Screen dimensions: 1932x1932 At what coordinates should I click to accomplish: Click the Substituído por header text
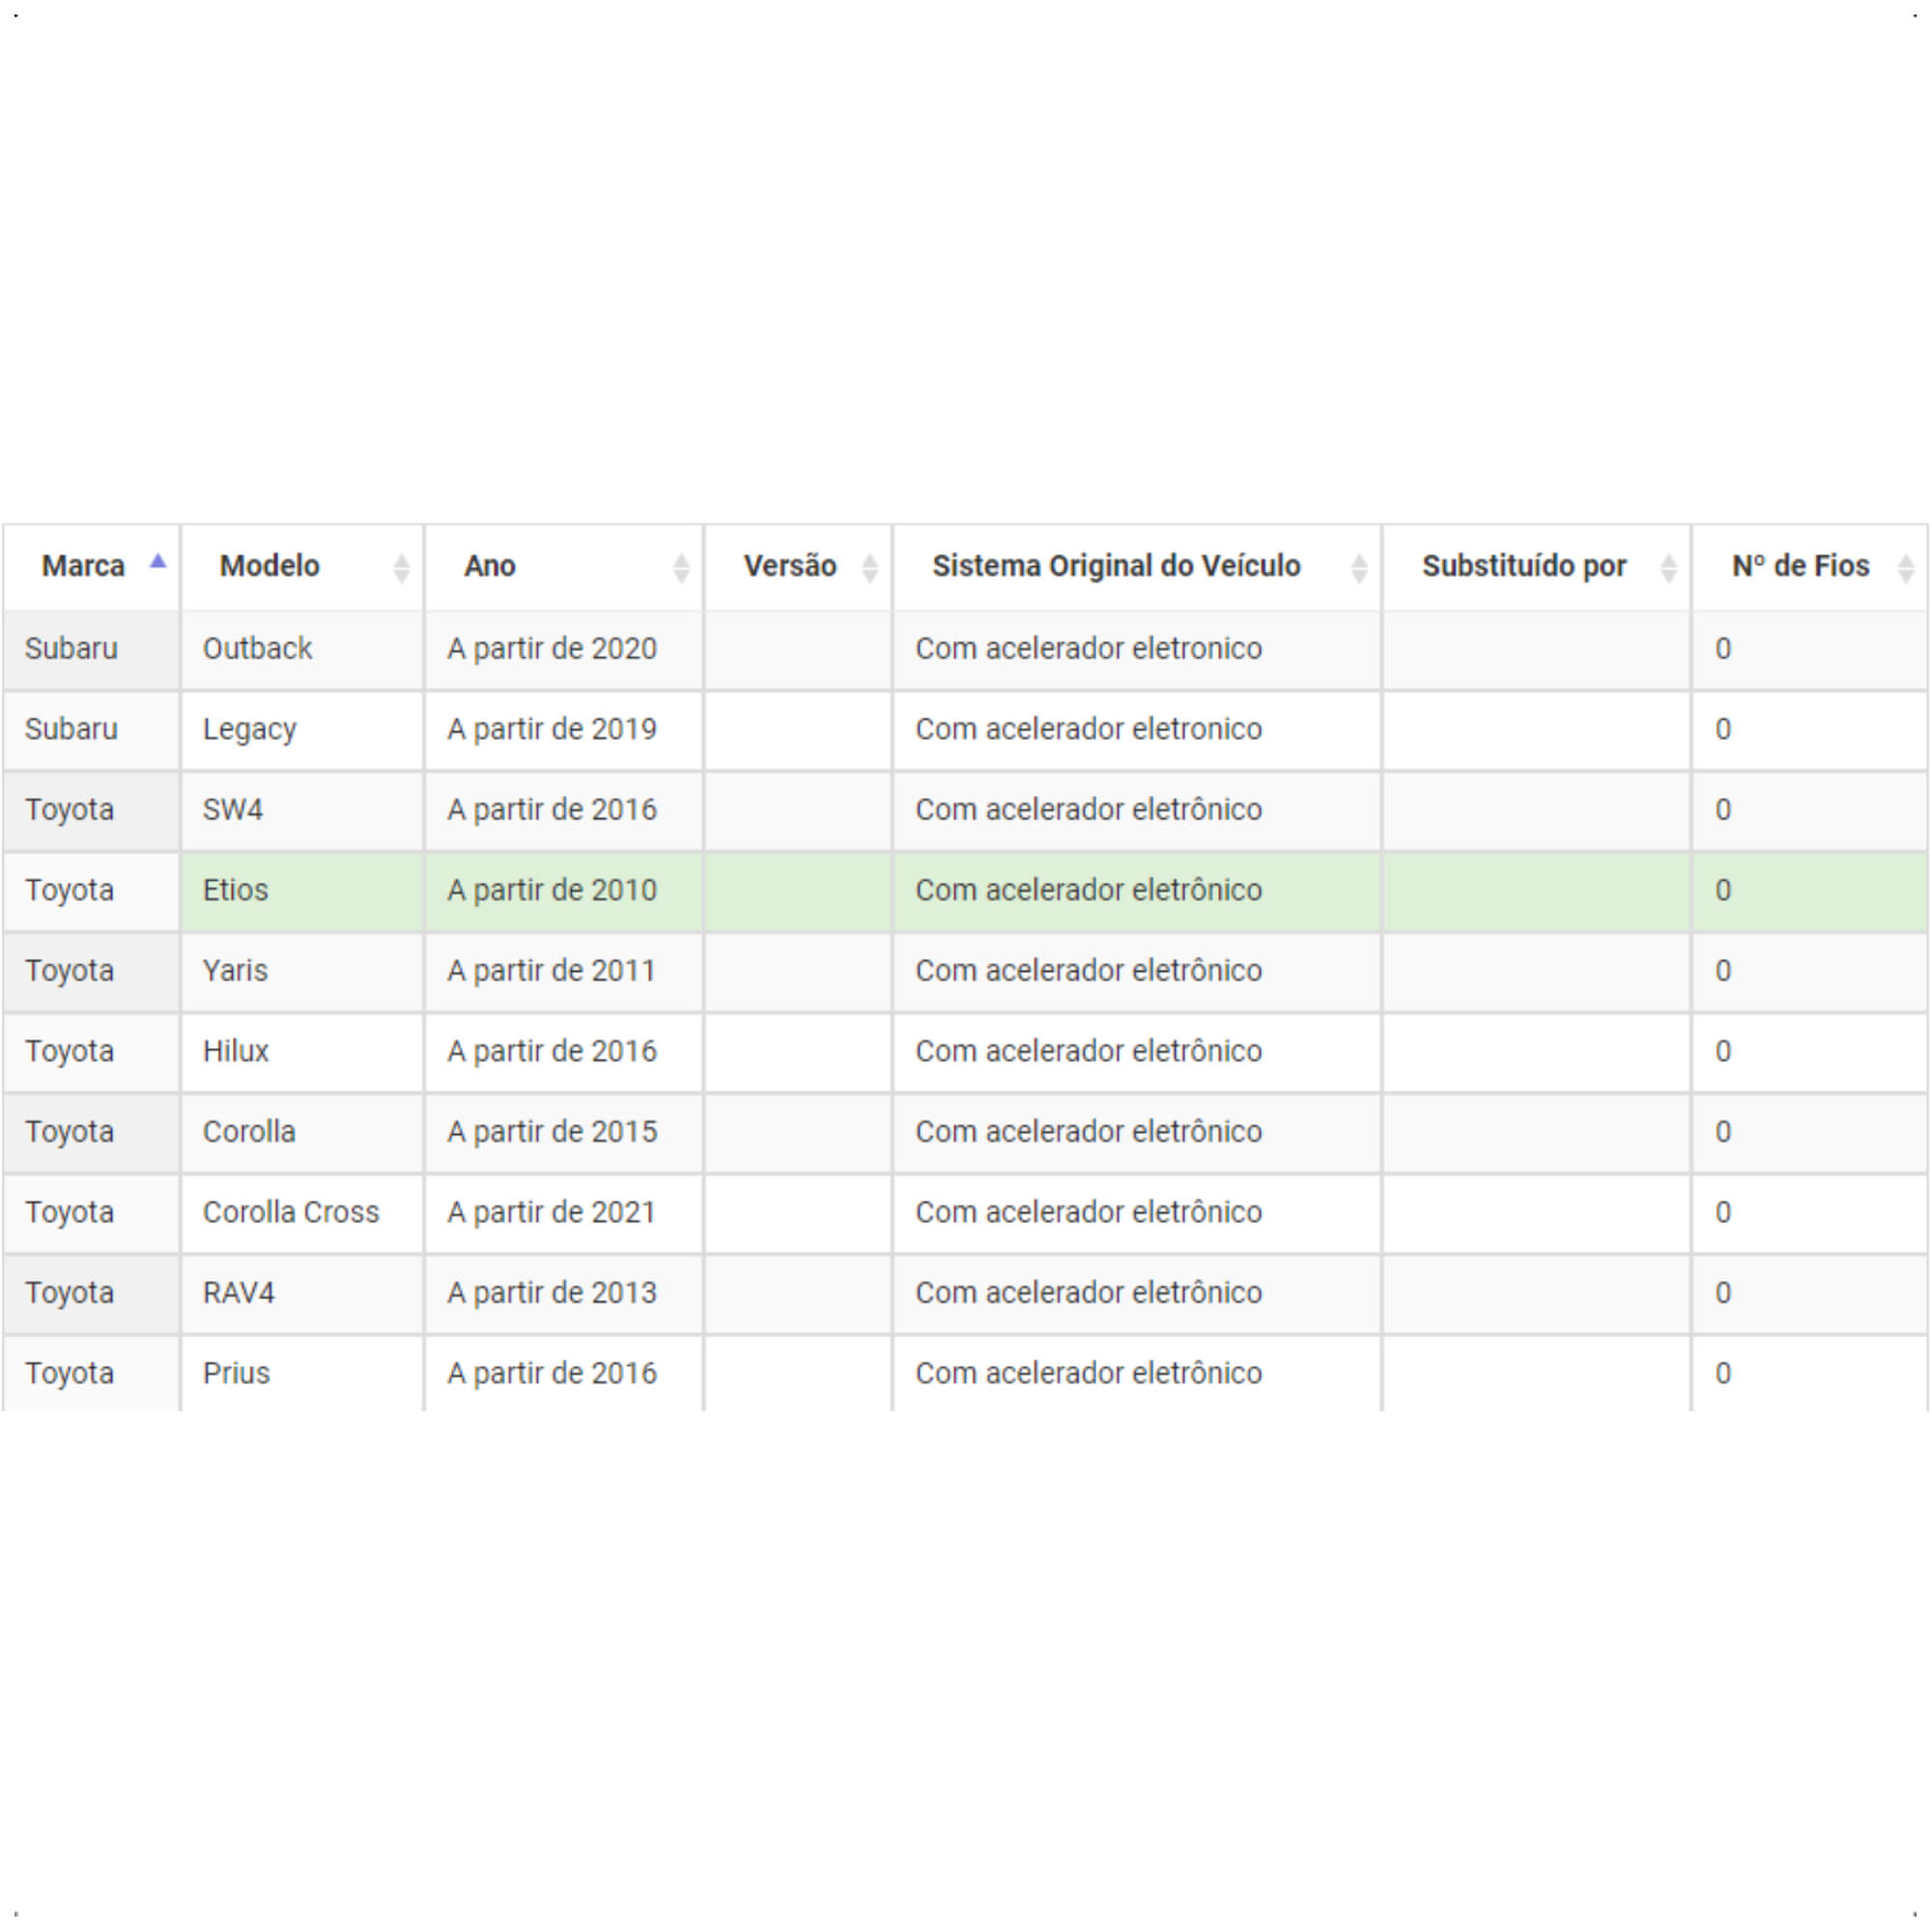[x=1524, y=566]
